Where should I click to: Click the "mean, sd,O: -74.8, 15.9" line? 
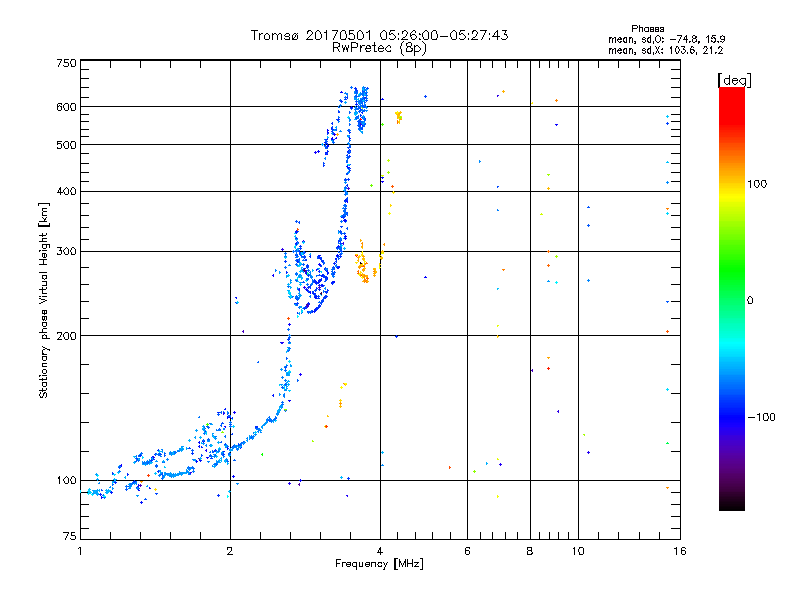[x=666, y=39]
